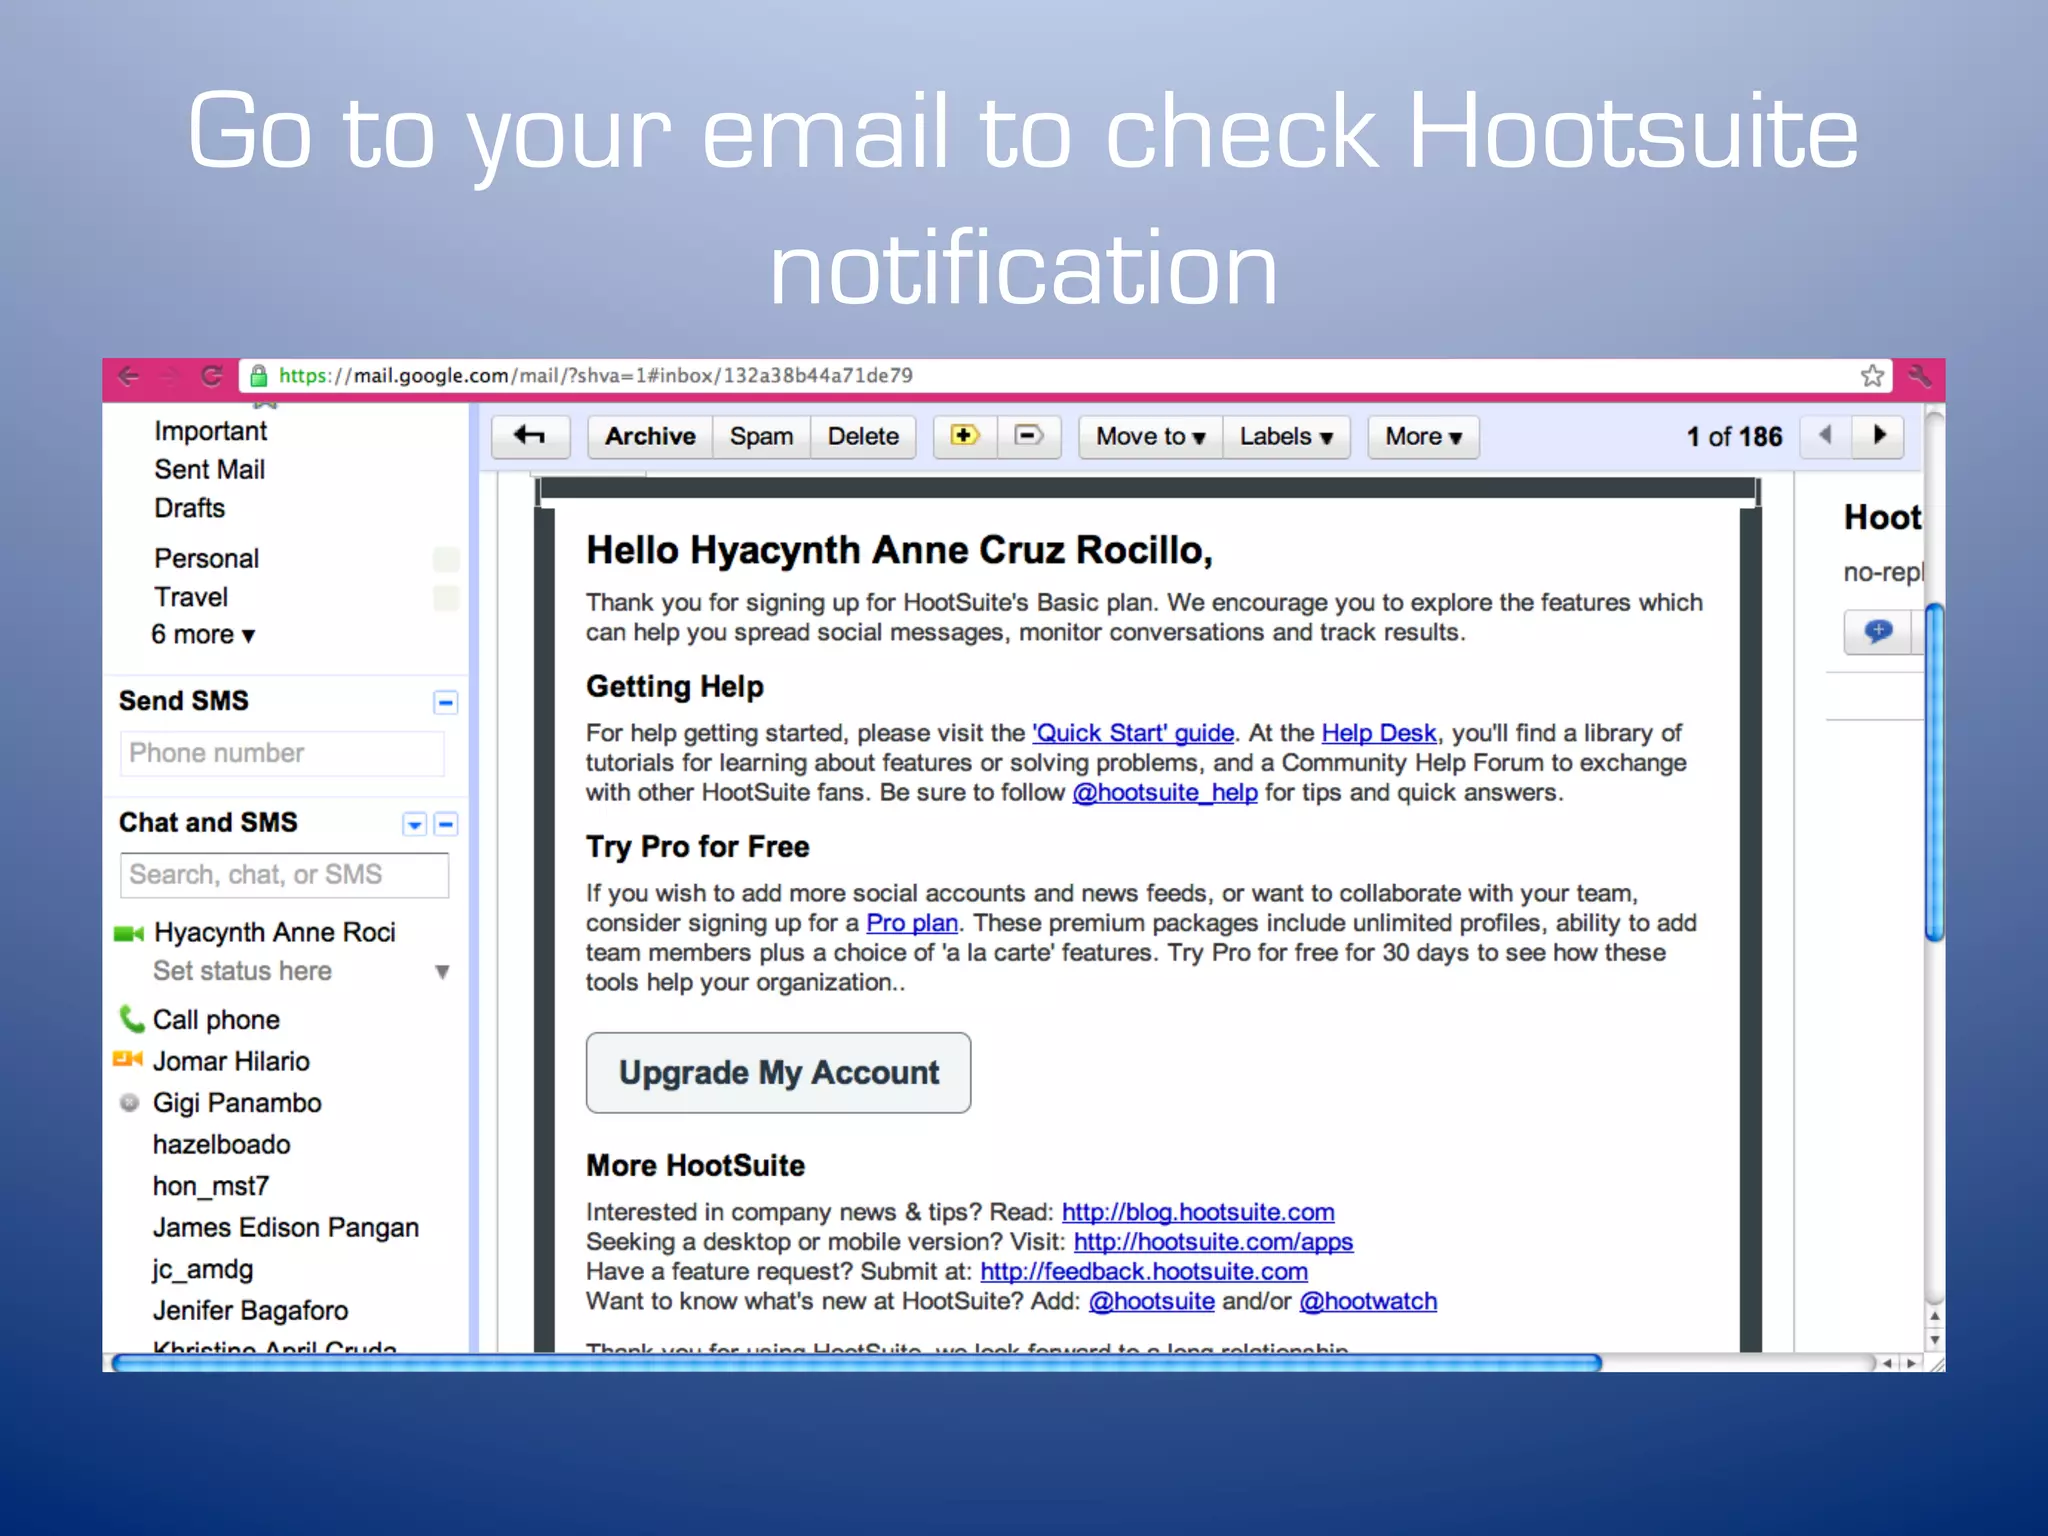The height and width of the screenshot is (1536, 2048).
Task: Select chat contact hazelboado
Action: point(221,1145)
